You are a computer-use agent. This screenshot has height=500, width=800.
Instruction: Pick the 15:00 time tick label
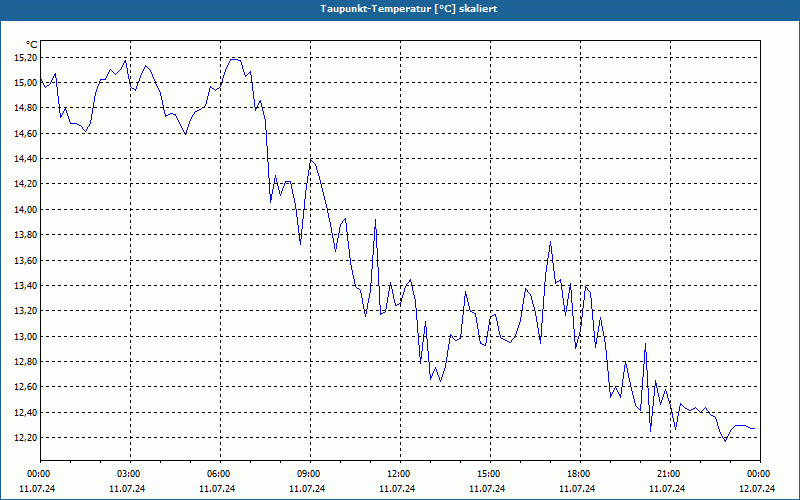tap(490, 474)
